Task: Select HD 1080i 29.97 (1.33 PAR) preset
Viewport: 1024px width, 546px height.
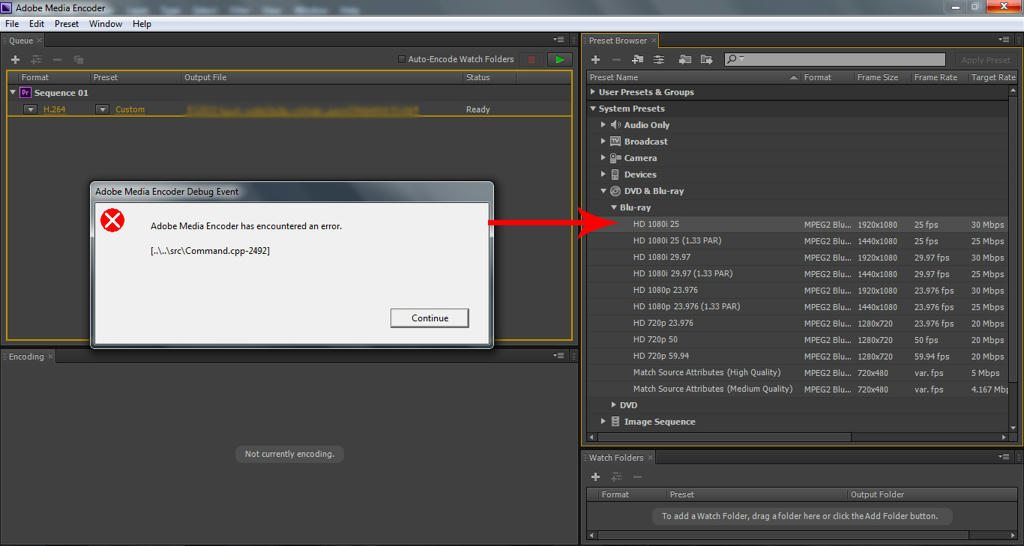Action: point(797,274)
